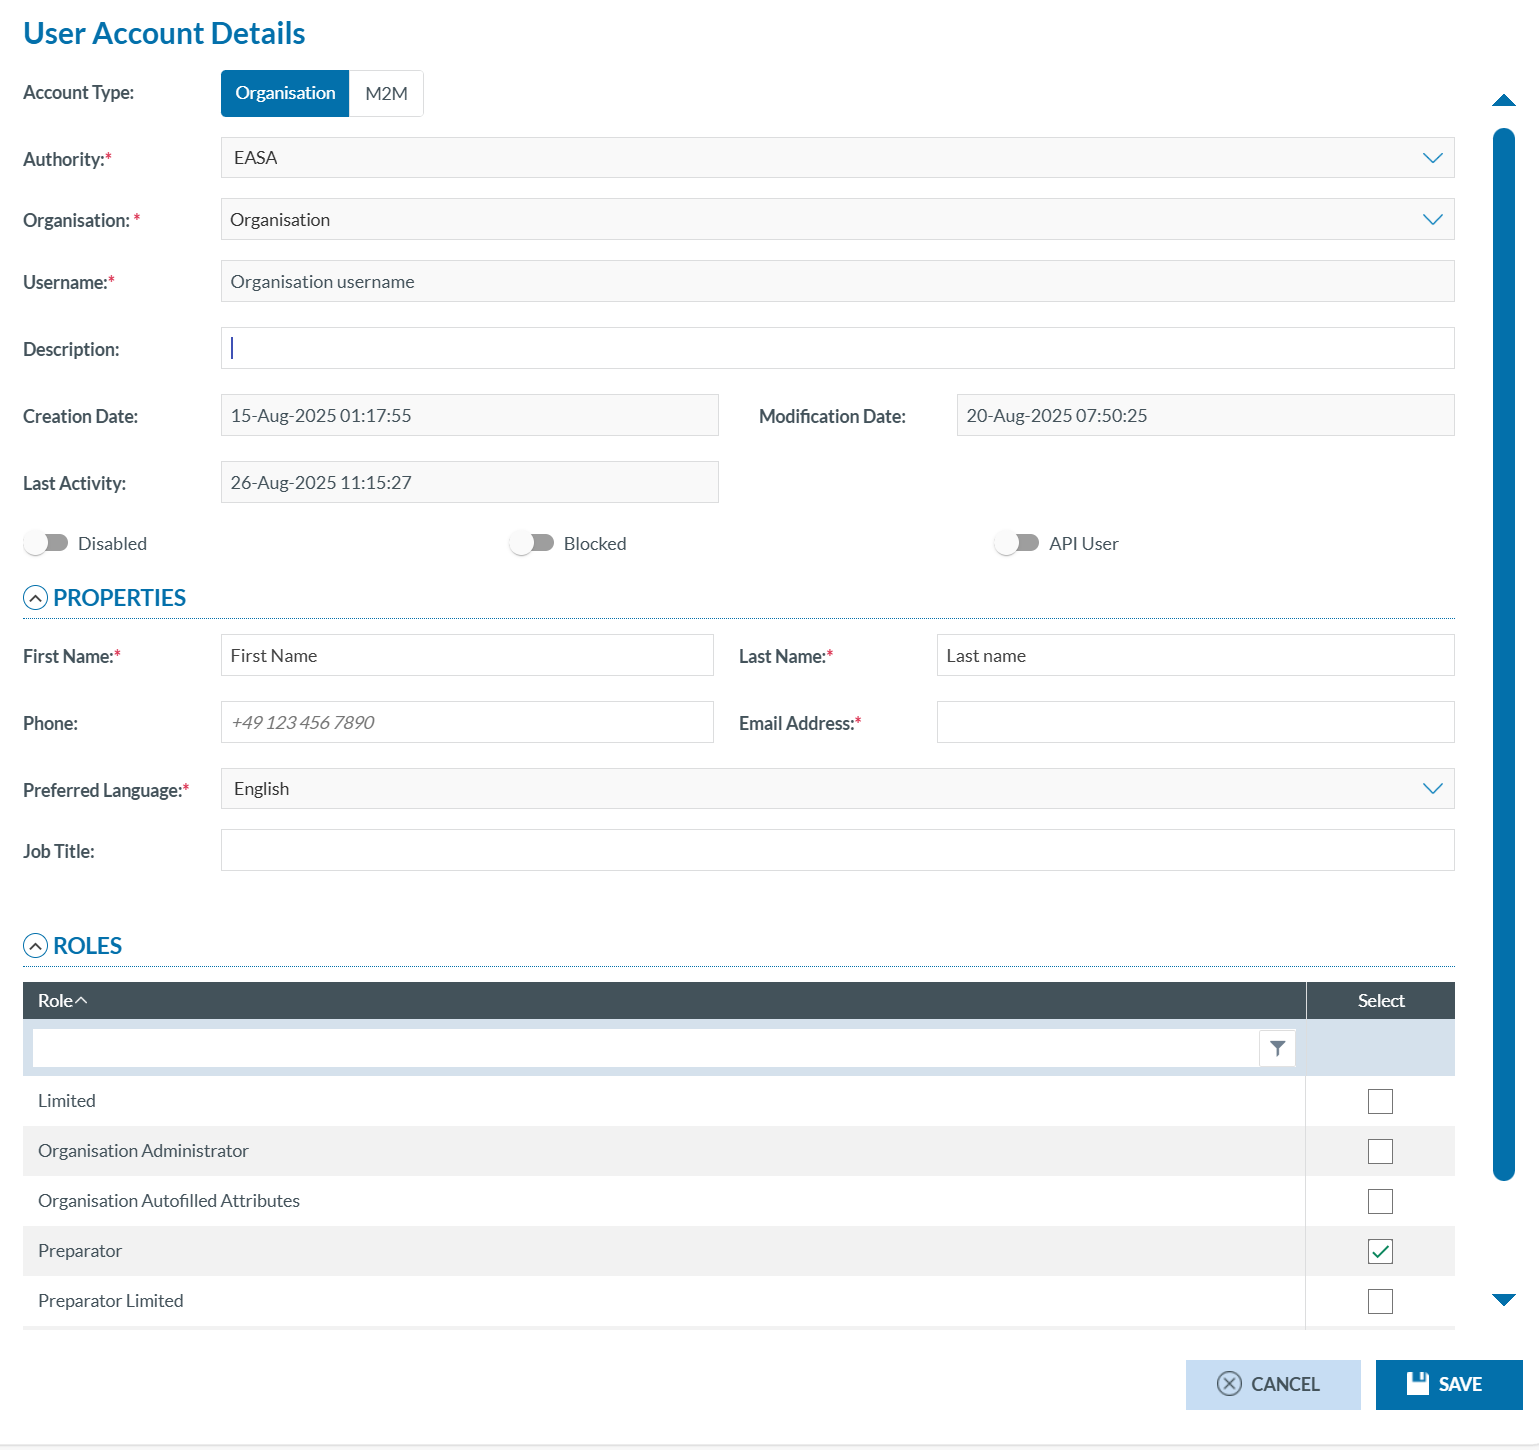
Task: Toggle the Disabled switch
Action: [46, 543]
